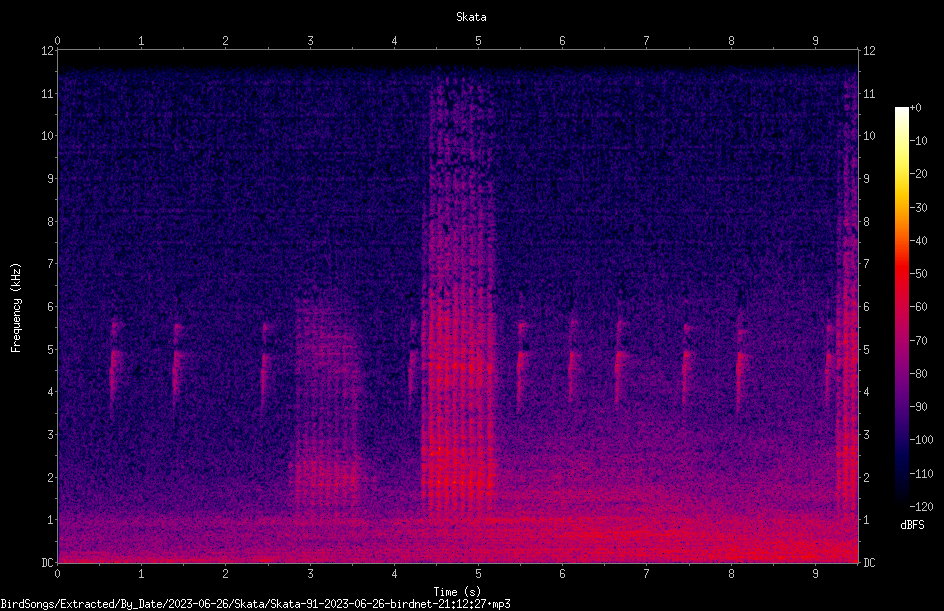This screenshot has height=611, width=944.
Task: Click the "DC" label on the right frequency axis
Action: 869,563
